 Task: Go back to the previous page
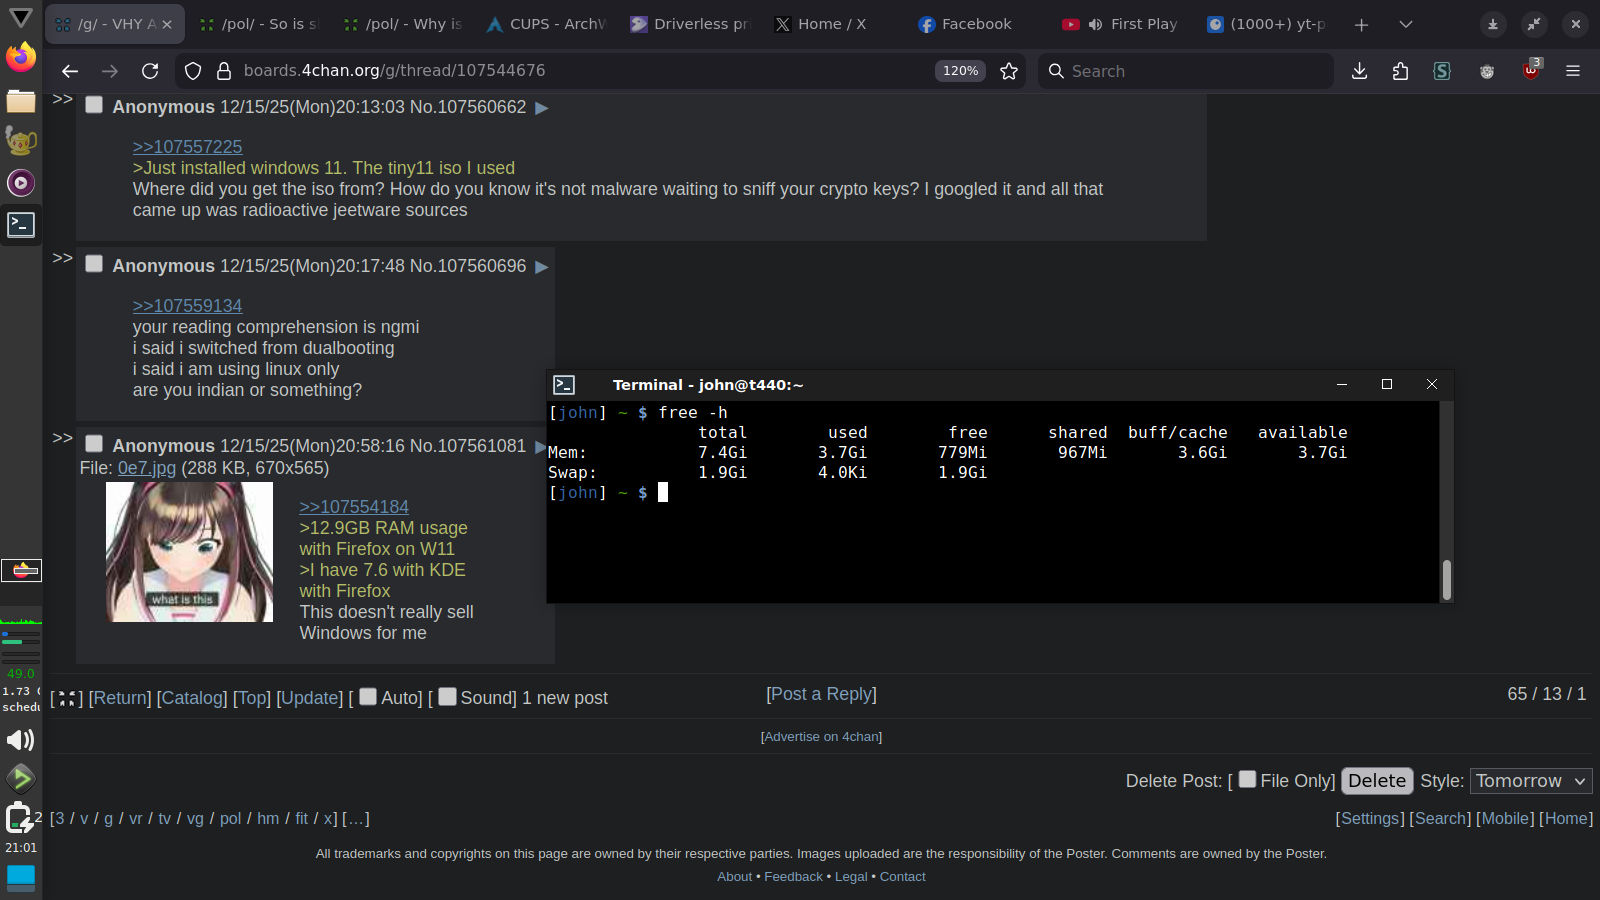click(69, 71)
